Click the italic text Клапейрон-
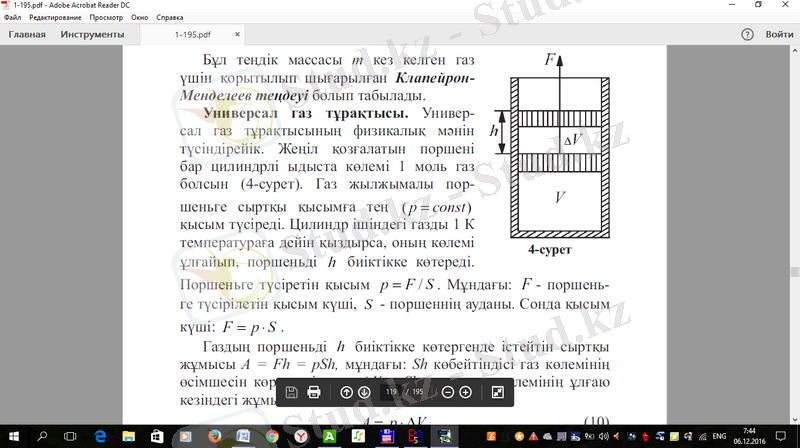The height and width of the screenshot is (448, 800). pyautogui.click(x=435, y=78)
